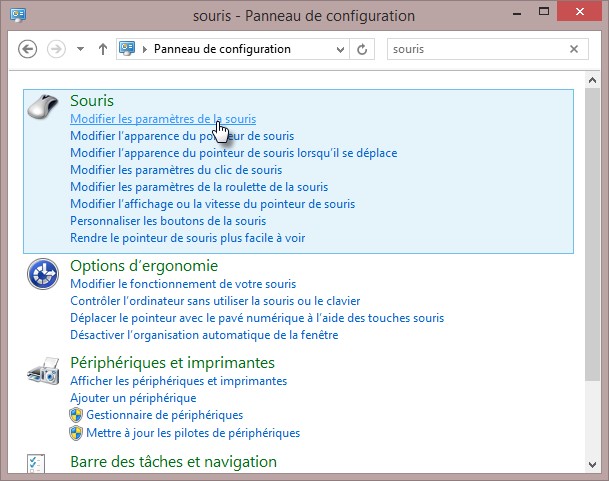Open Gestionnaire de périphériques

click(165, 415)
